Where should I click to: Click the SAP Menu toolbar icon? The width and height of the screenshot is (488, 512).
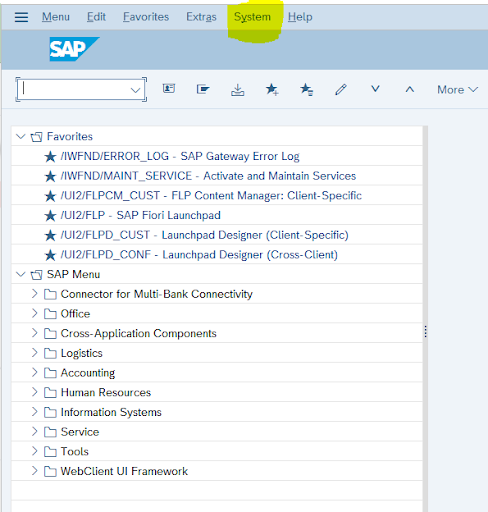(x=203, y=89)
